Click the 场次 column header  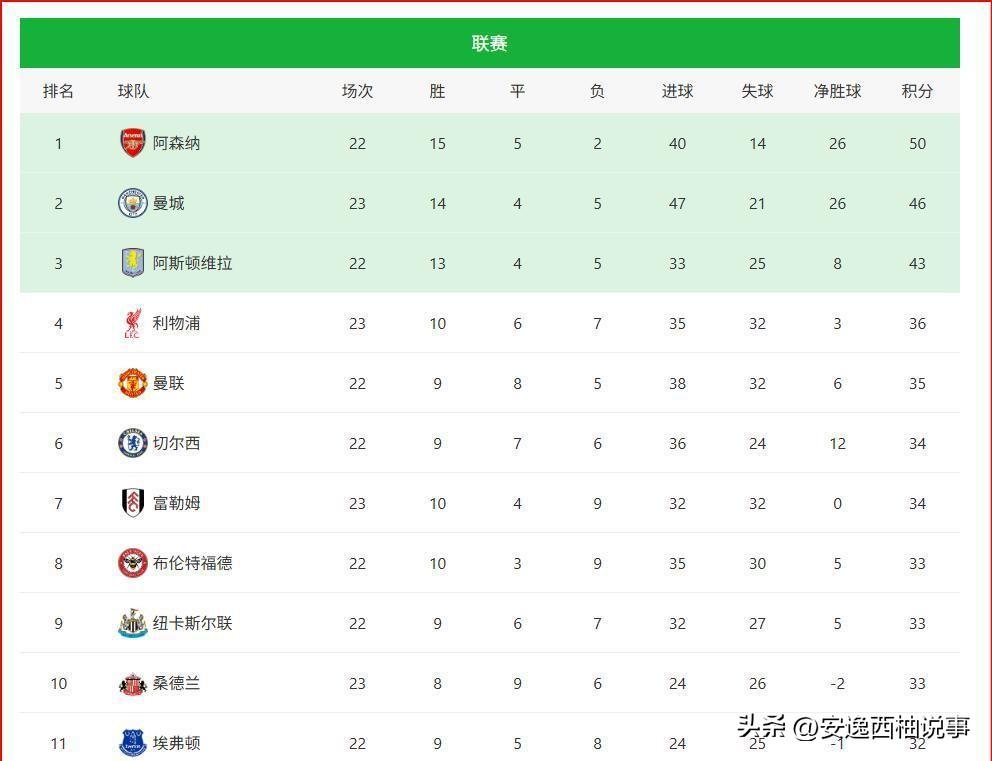tap(357, 91)
